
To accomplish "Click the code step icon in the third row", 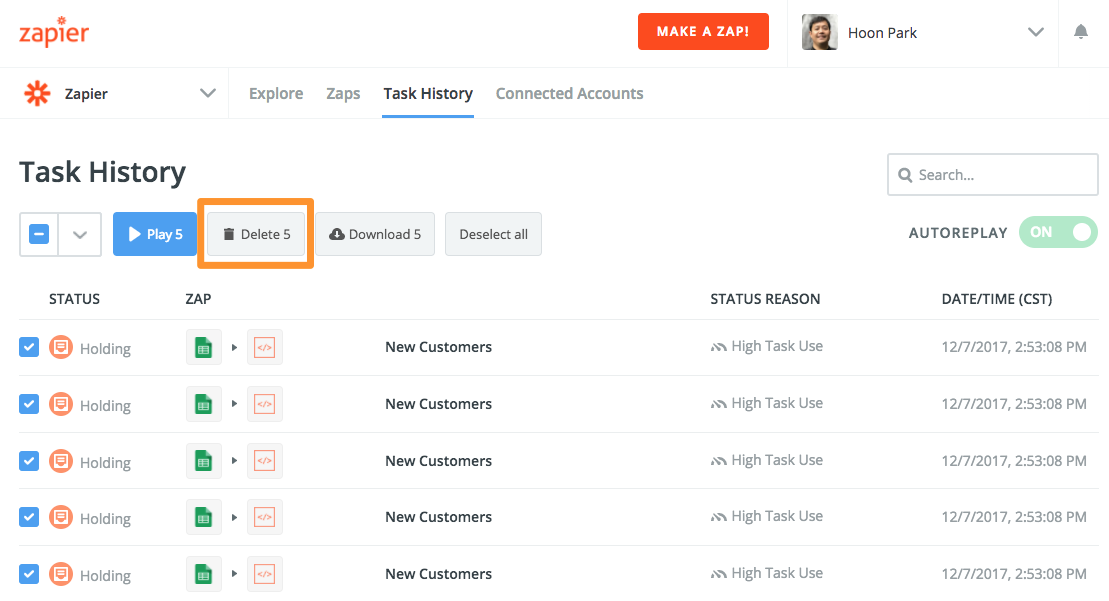I will [265, 461].
